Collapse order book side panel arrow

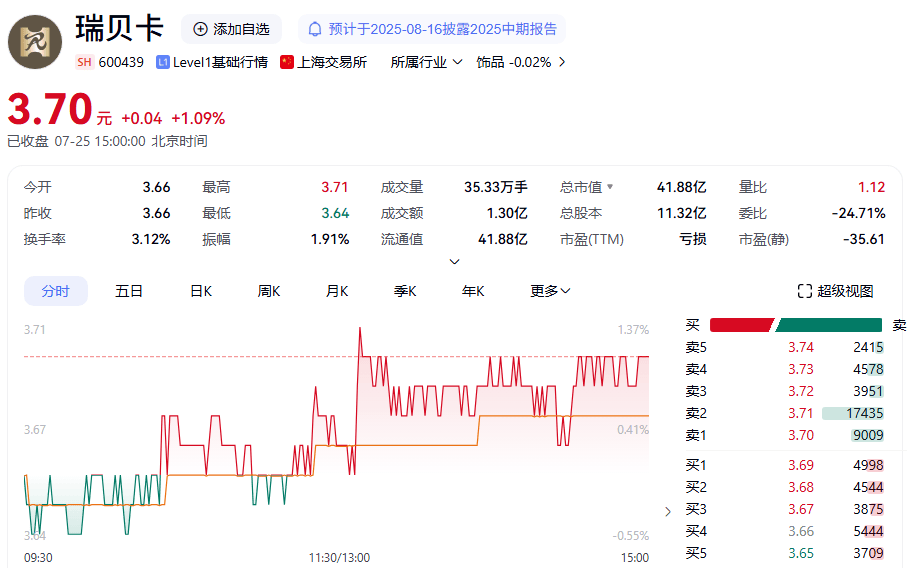pos(668,511)
